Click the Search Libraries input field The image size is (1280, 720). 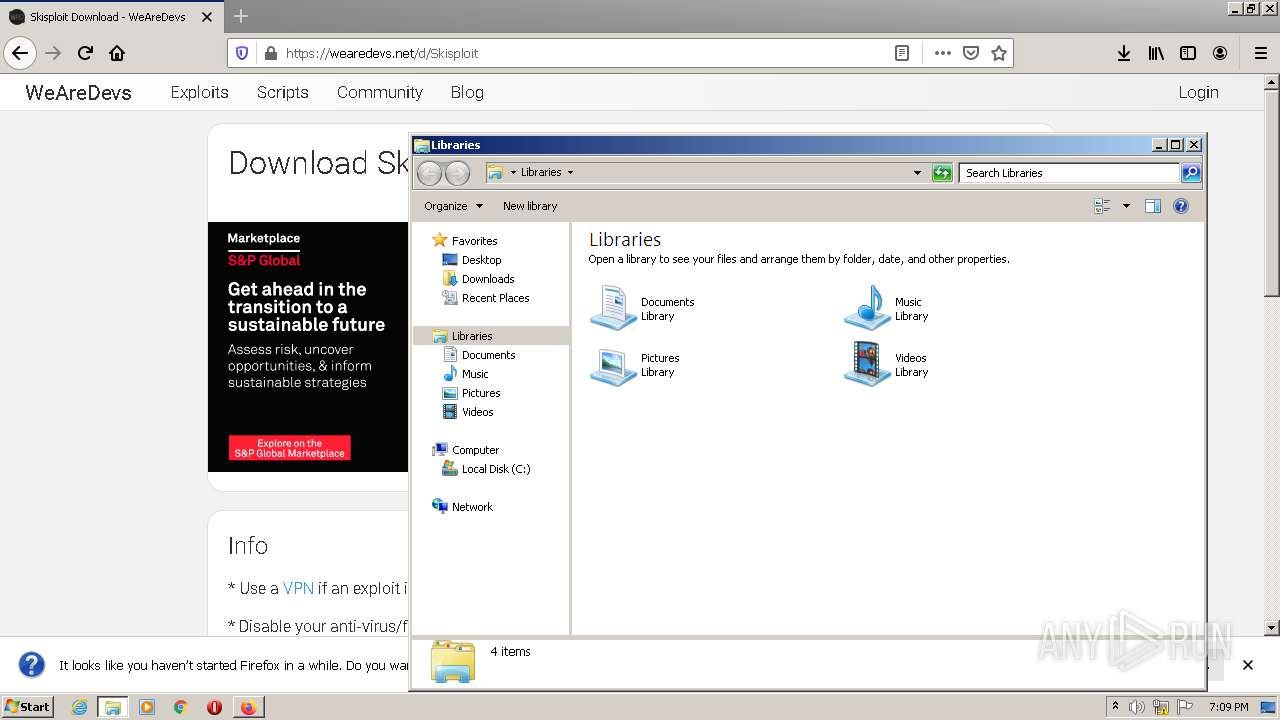[x=1068, y=173]
